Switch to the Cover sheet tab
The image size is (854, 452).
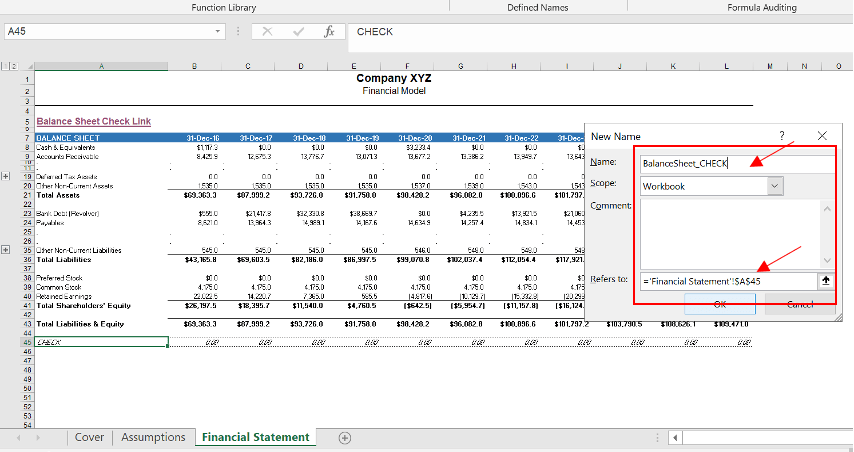[x=89, y=437]
